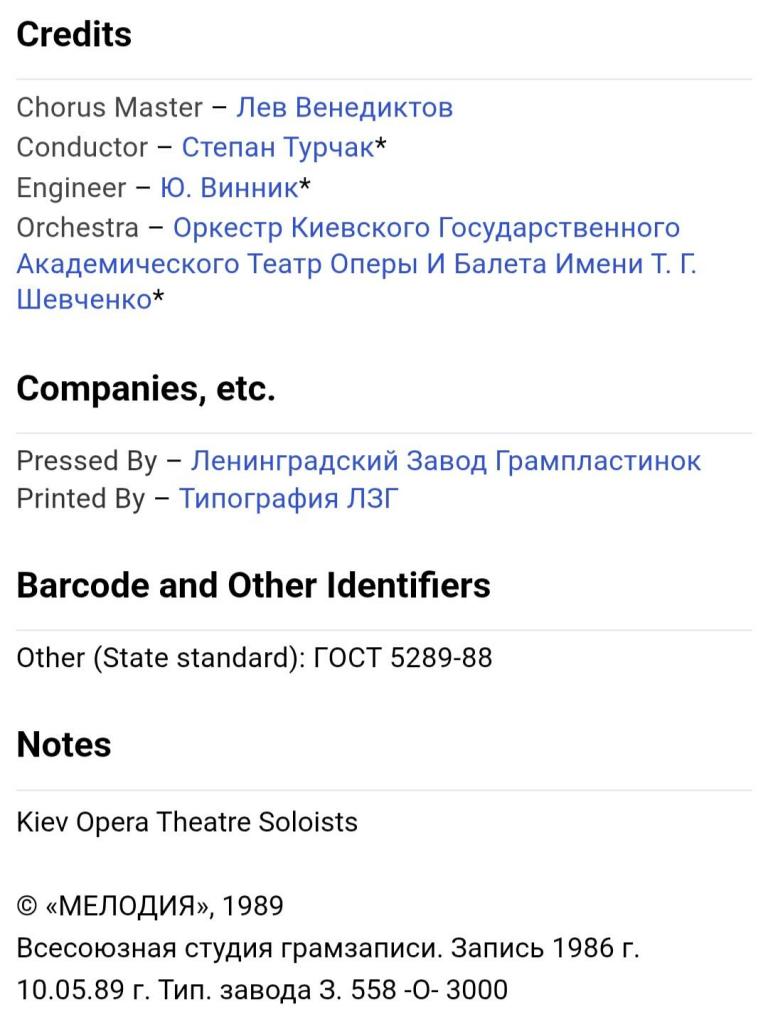
Task: Follow the Ю. Винник engineer link
Action: click(229, 188)
